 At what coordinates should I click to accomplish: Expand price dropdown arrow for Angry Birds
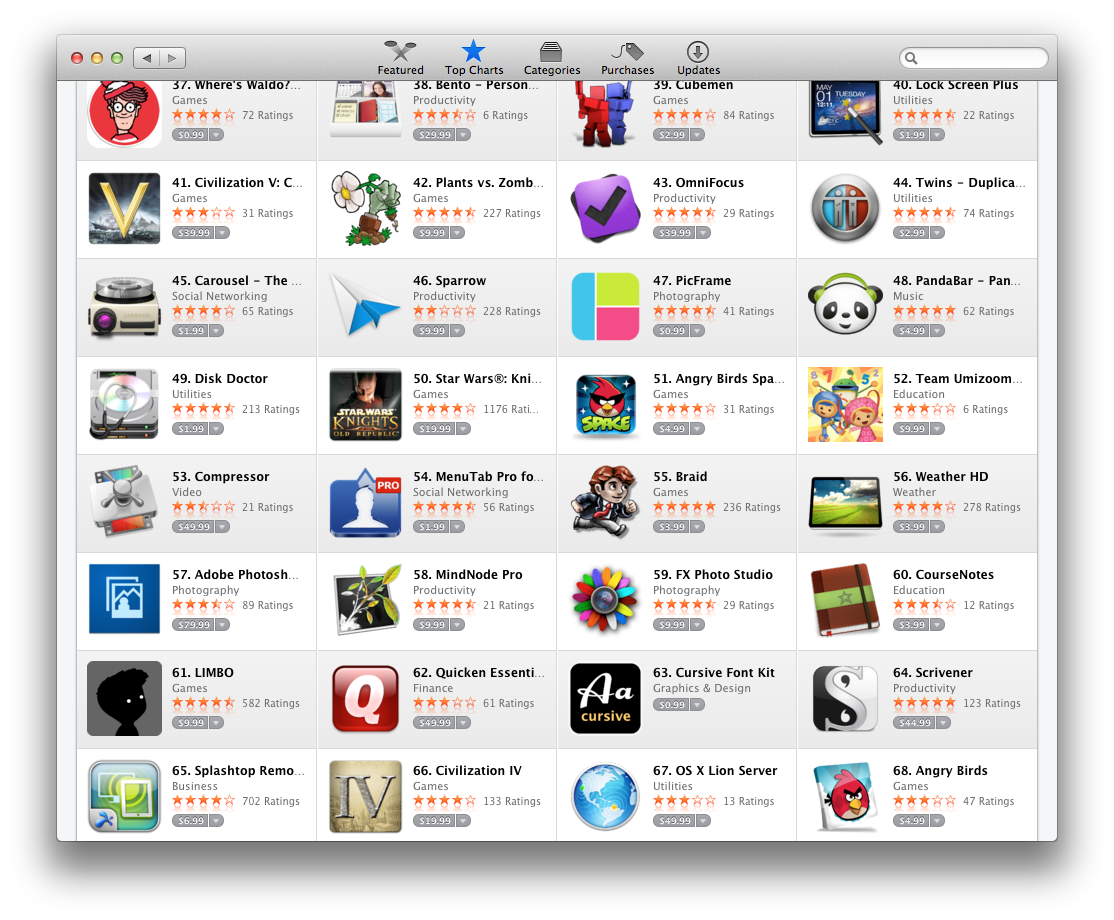[938, 821]
